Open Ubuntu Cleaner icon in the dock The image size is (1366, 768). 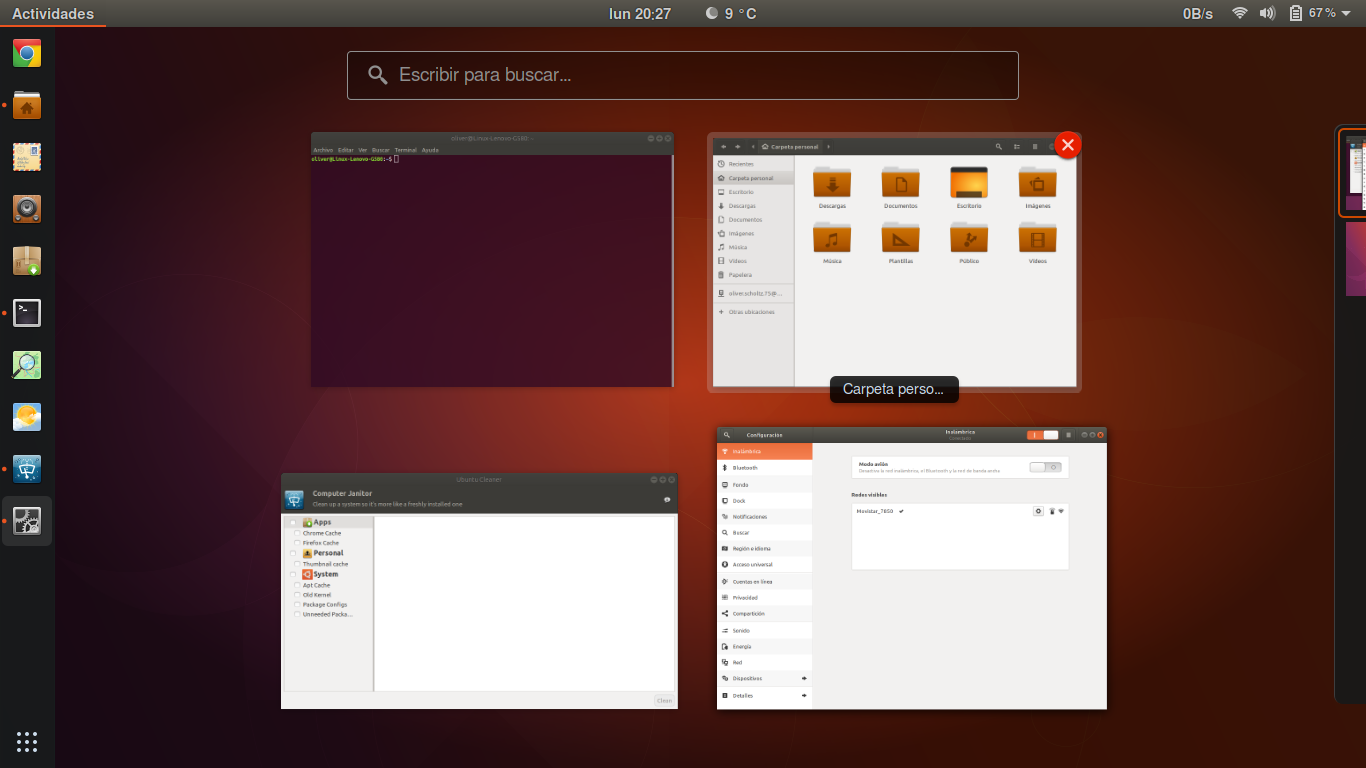coord(27,469)
